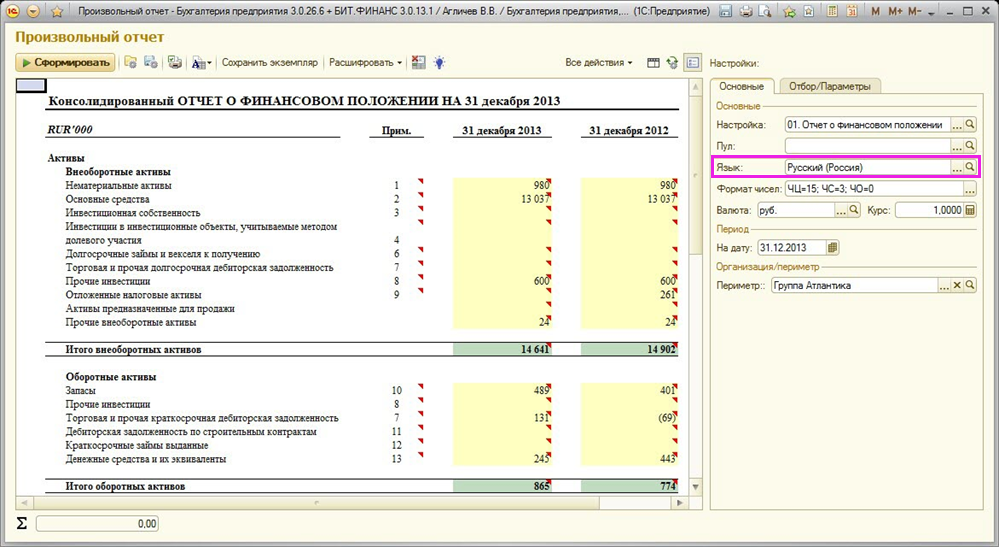Screen dimensions: 1000x547
Task: Open calculator button in Курс field
Action: (x=970, y=210)
